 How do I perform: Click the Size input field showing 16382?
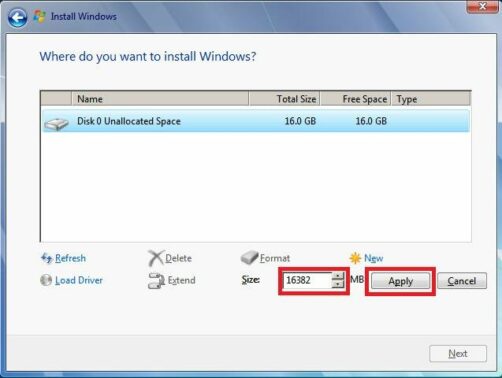coord(307,280)
